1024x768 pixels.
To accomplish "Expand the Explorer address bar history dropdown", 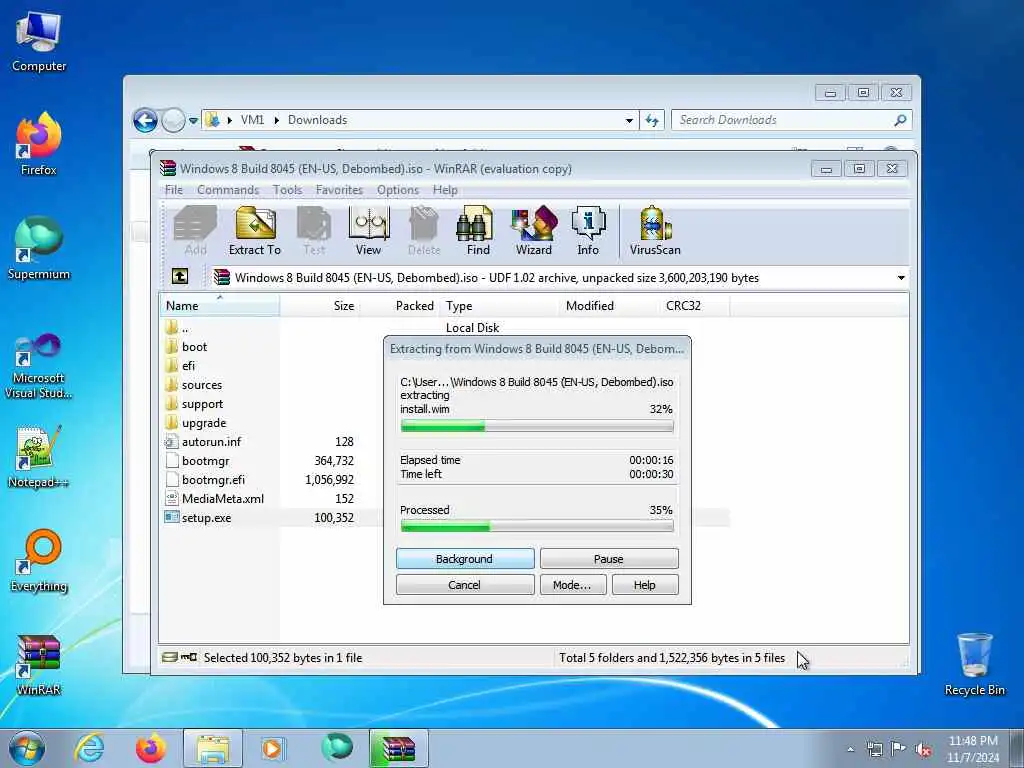I will [x=629, y=120].
